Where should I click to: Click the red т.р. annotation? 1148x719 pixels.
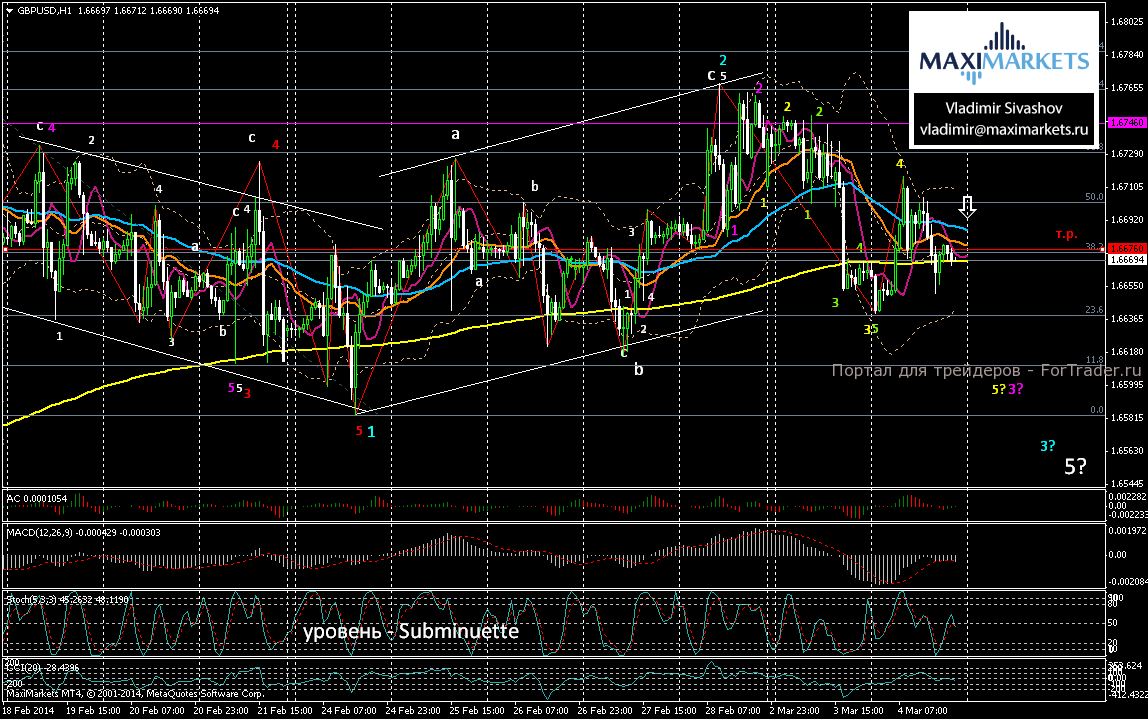point(1066,233)
